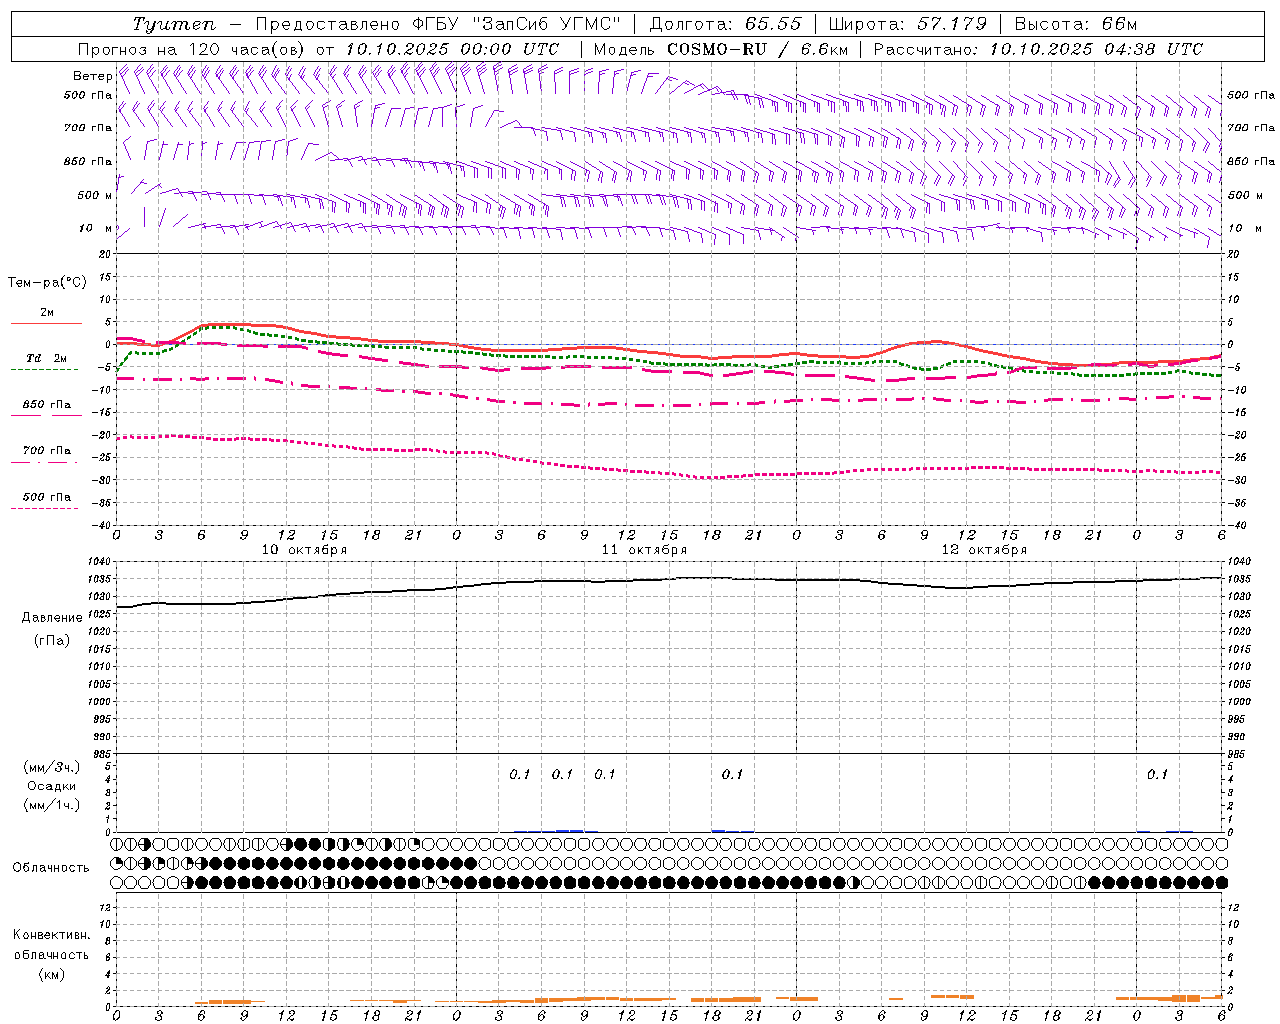Click the station name "Tyumen" in the header
The width and height of the screenshot is (1280, 1024).
pos(174,24)
